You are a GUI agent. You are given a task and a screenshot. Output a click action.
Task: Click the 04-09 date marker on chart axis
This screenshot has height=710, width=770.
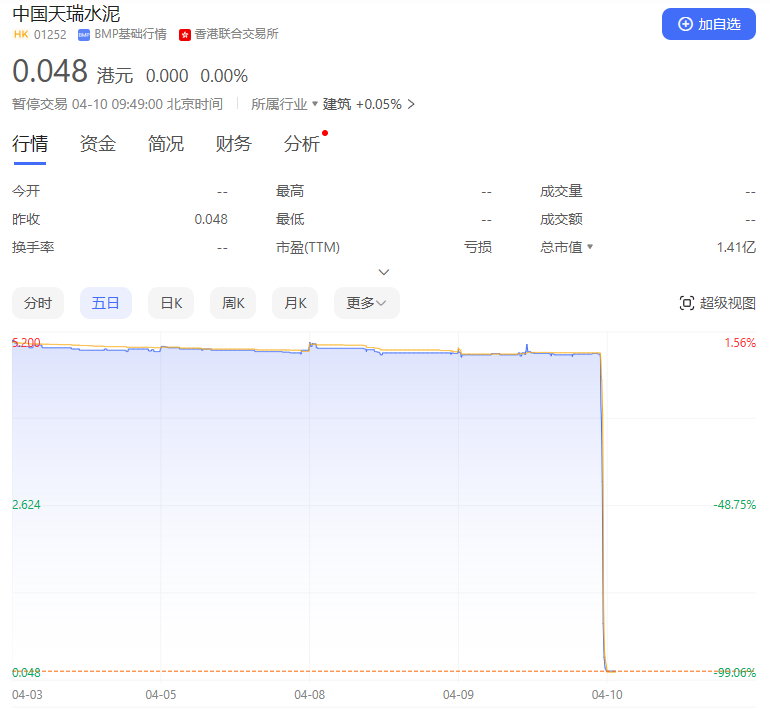tap(458, 695)
